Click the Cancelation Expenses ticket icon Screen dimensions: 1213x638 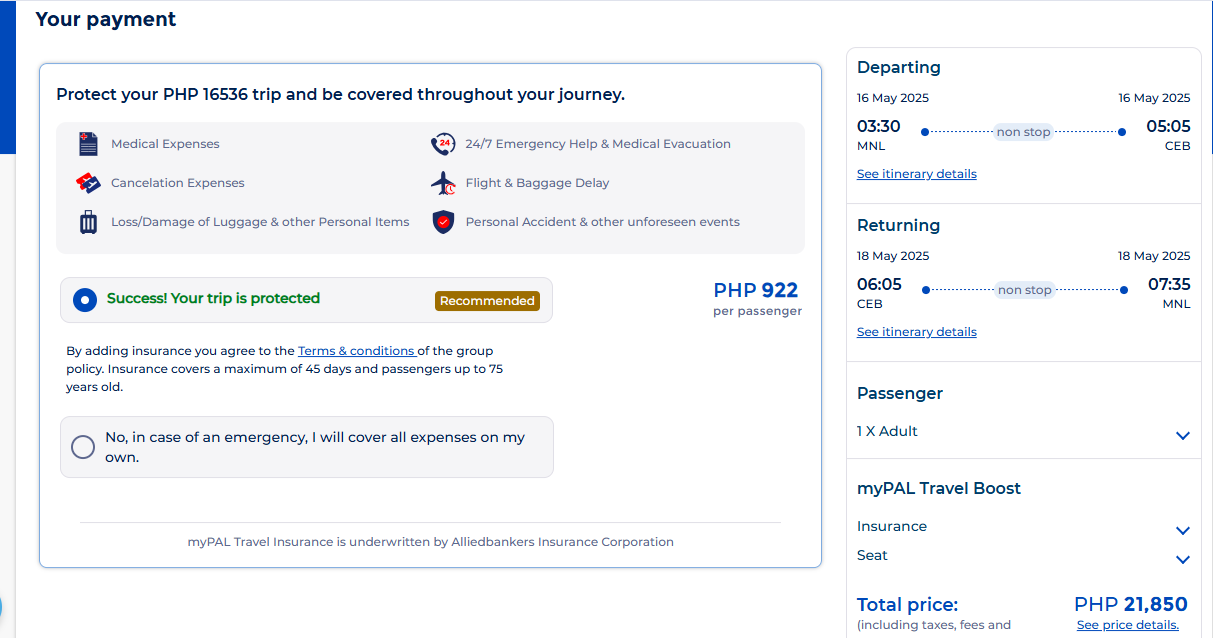[x=89, y=183]
